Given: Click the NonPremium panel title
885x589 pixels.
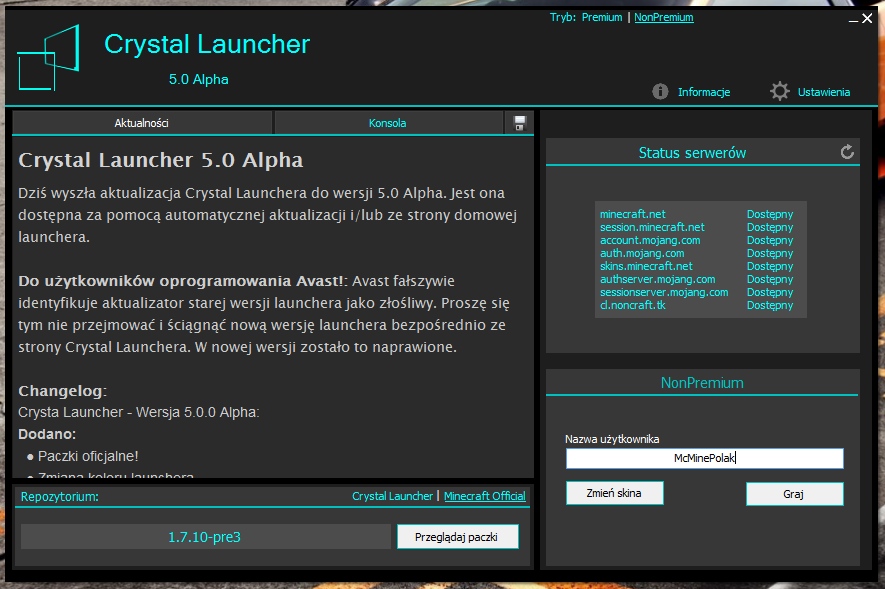Looking at the screenshot, I should click(x=702, y=383).
